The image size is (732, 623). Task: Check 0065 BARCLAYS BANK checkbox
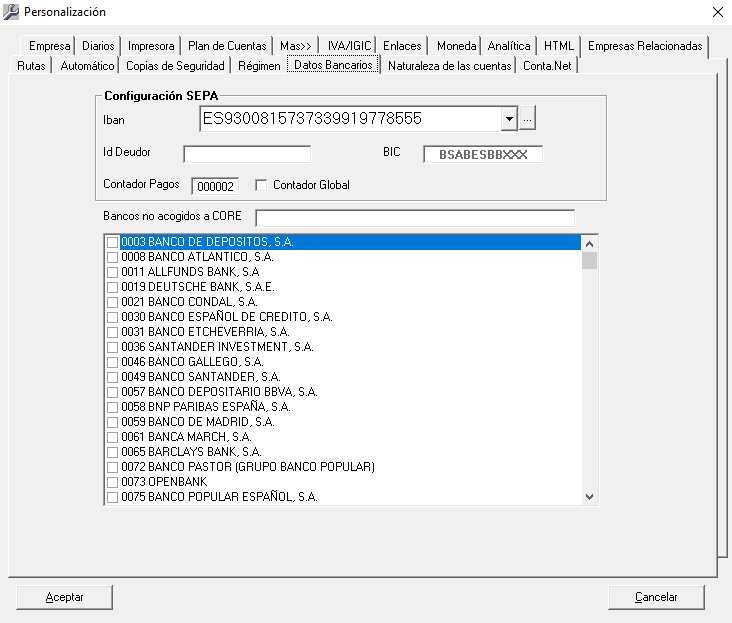point(112,452)
